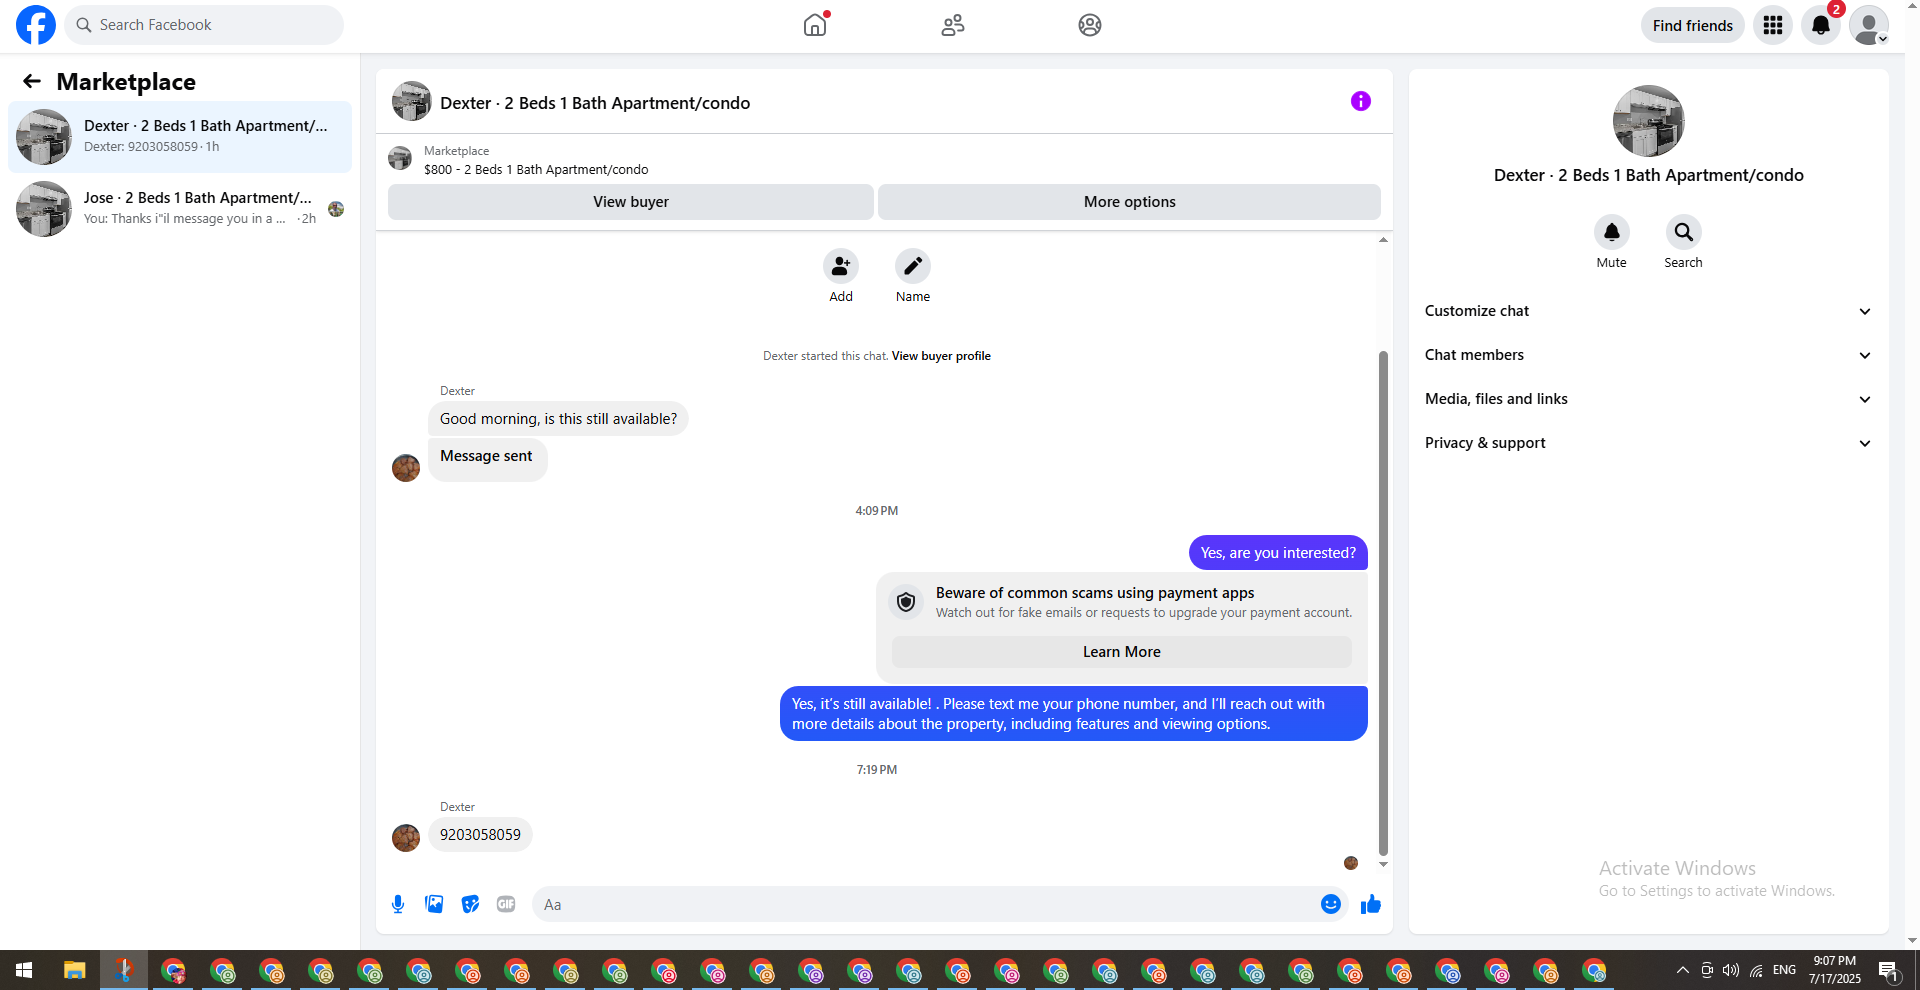Click the chat scroll down arrow
Image resolution: width=1920 pixels, height=990 pixels.
pyautogui.click(x=1383, y=864)
